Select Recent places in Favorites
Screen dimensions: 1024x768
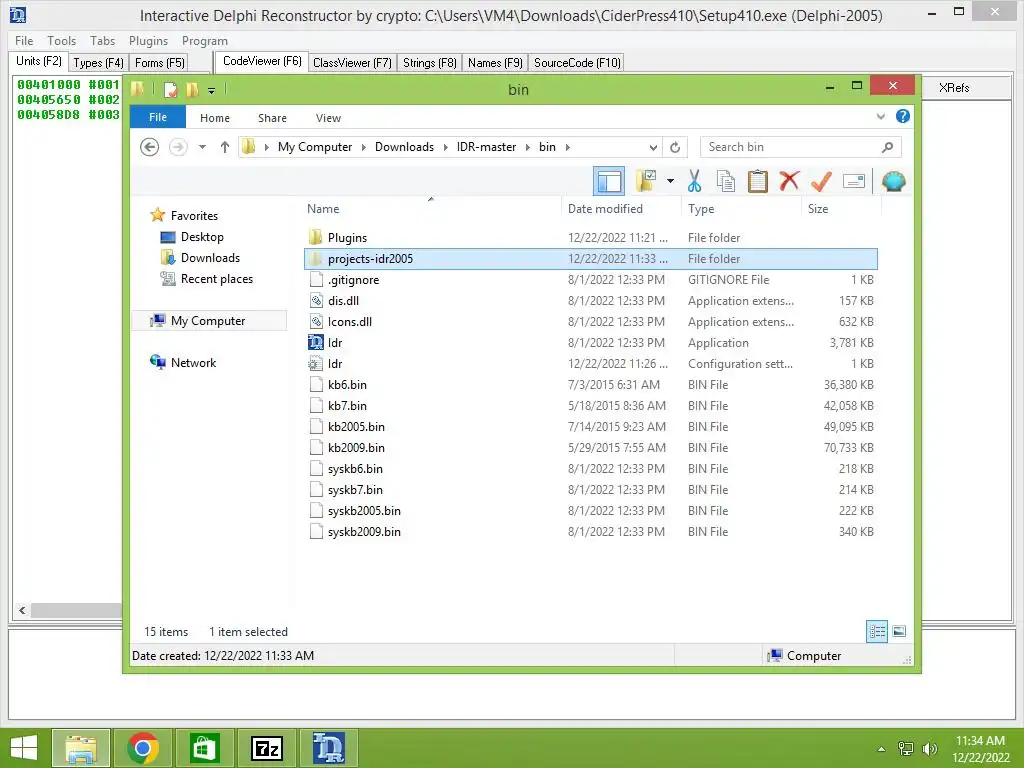point(216,279)
